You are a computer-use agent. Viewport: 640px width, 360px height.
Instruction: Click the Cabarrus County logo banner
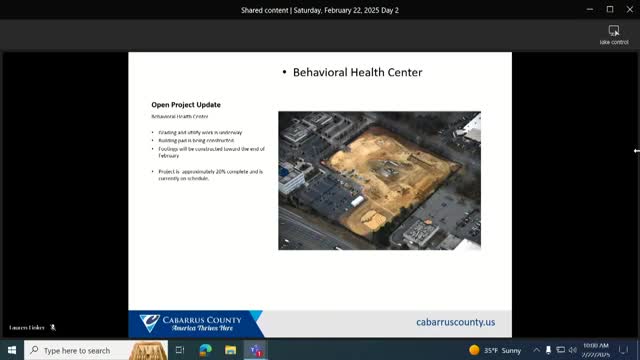196,324
